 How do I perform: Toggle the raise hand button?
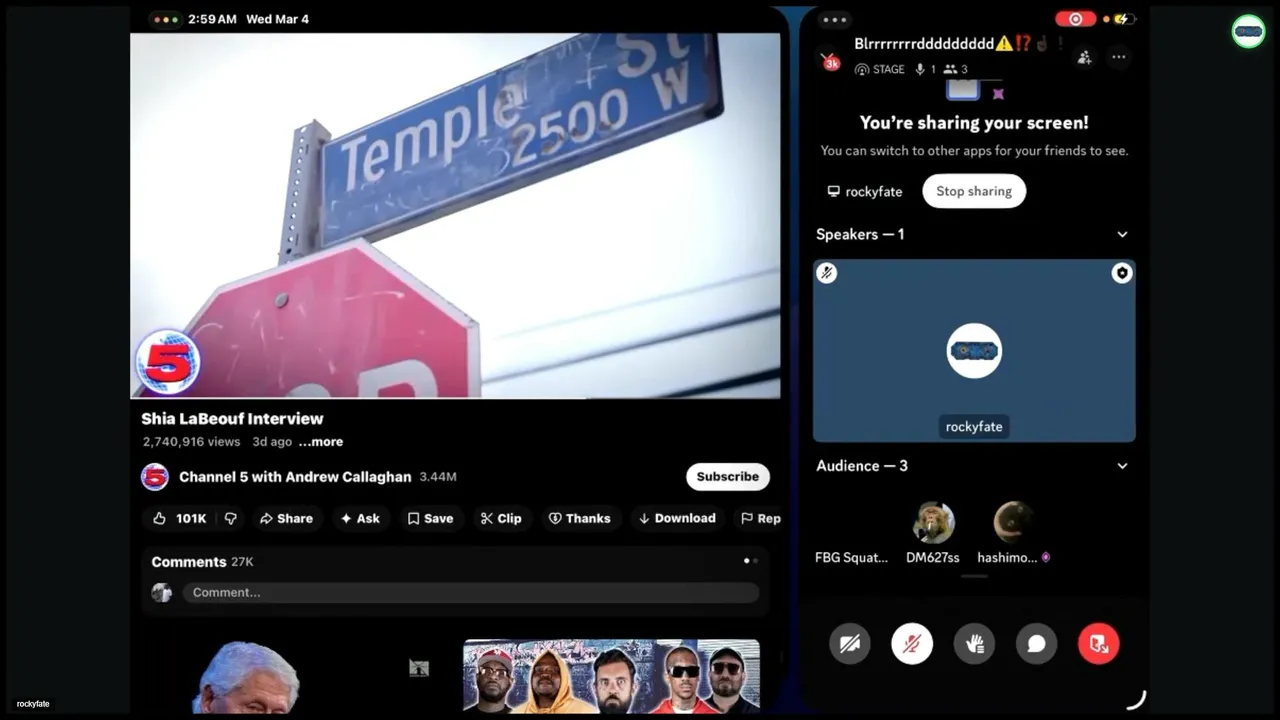coord(974,644)
